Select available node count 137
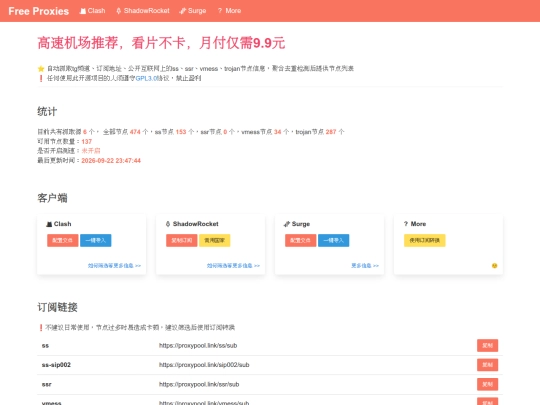The height and width of the screenshot is (405, 540). [86, 142]
